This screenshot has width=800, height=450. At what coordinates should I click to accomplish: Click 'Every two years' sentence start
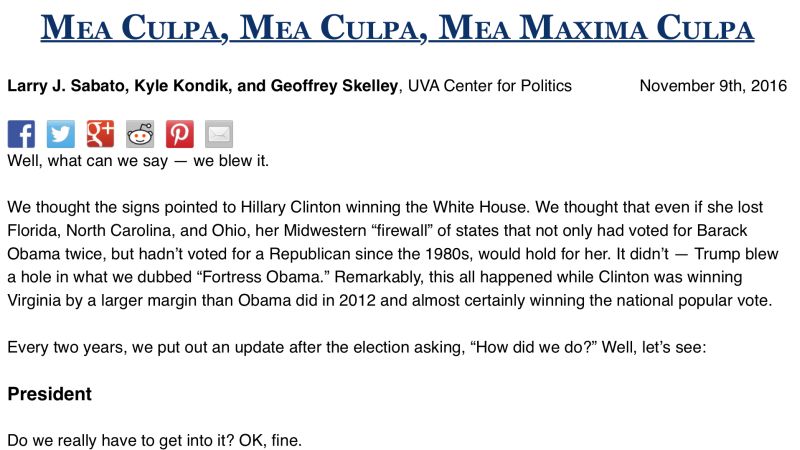click(62, 348)
